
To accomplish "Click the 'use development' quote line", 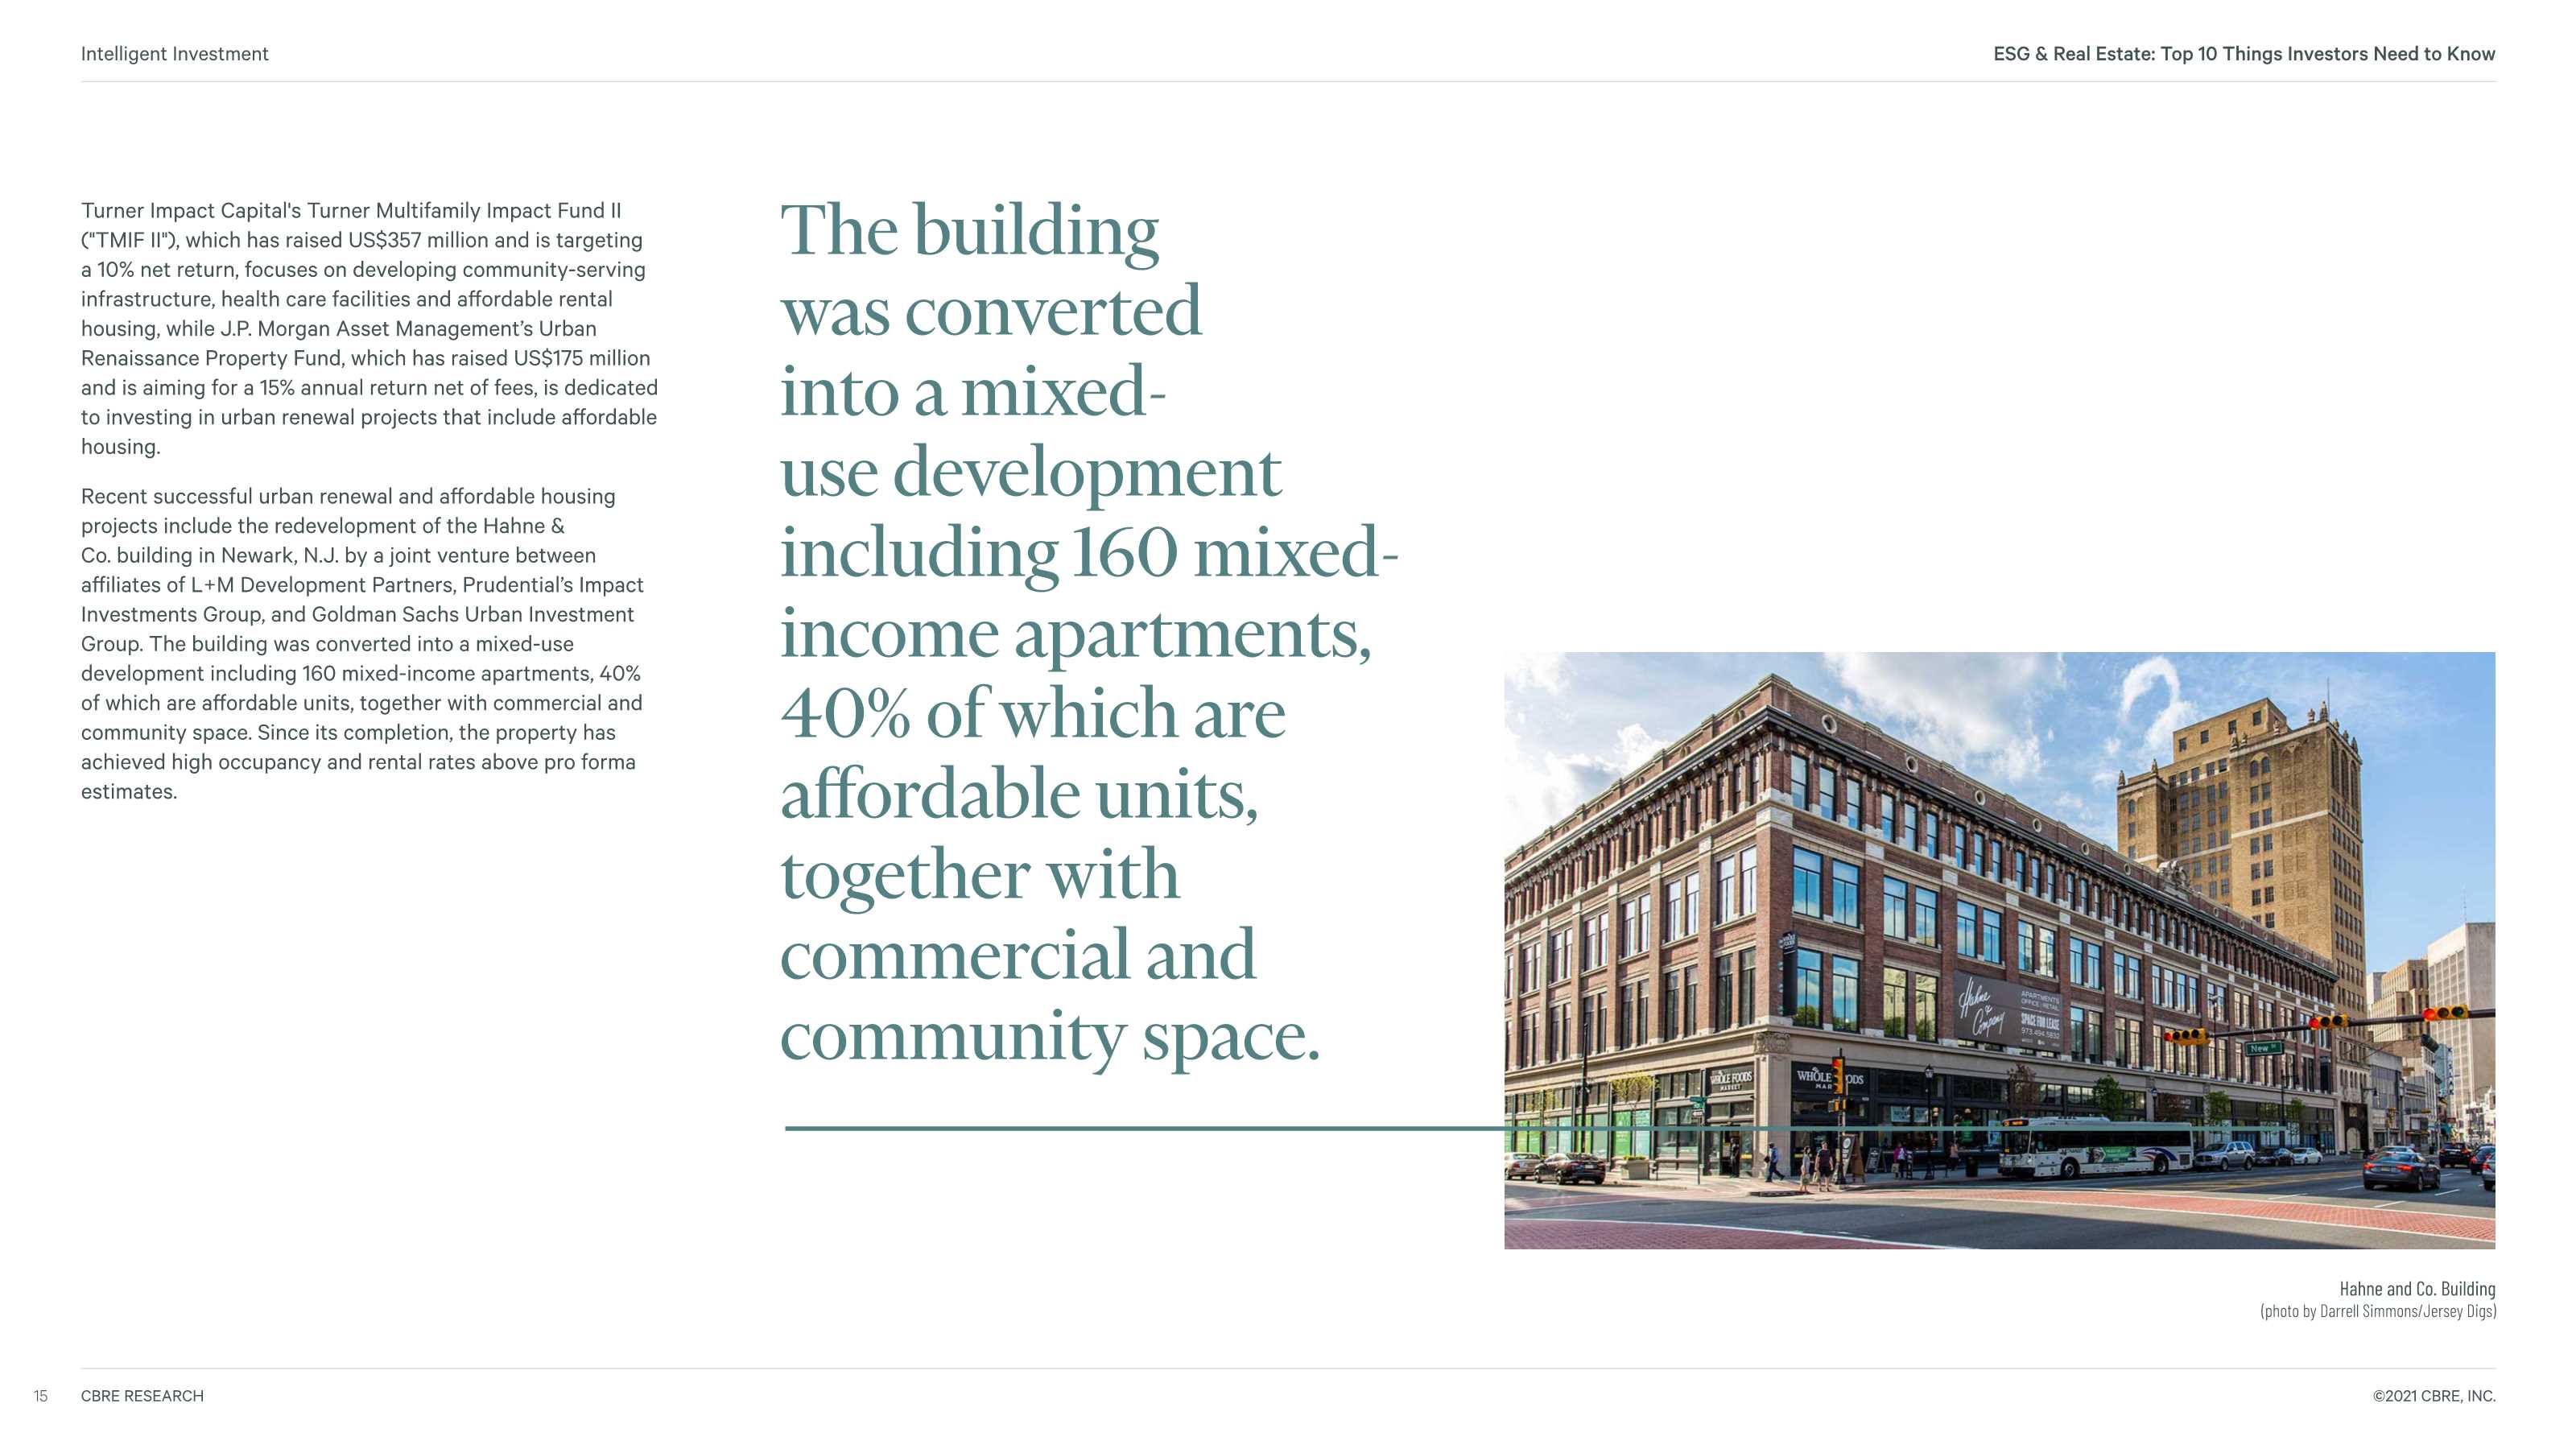I will click(x=1030, y=473).
